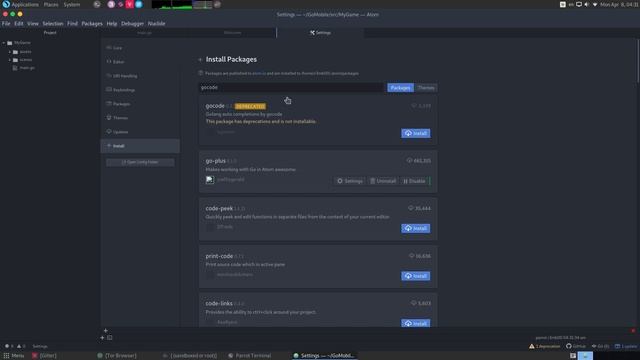
Task: Select the Project panel tab
Action: coord(50,33)
